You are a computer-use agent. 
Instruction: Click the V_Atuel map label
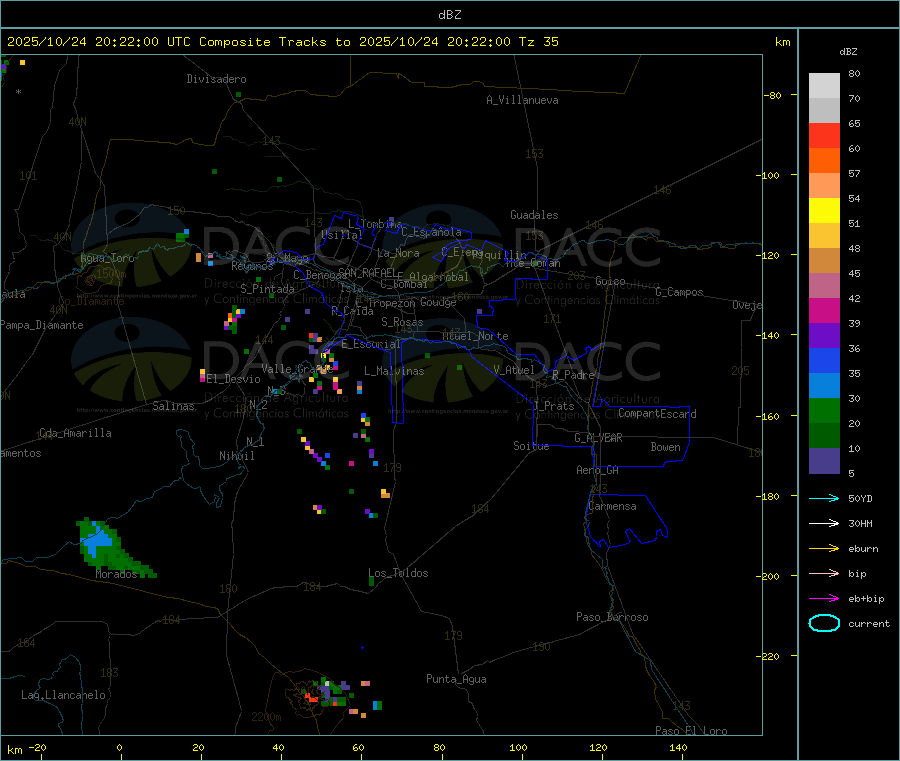514,370
